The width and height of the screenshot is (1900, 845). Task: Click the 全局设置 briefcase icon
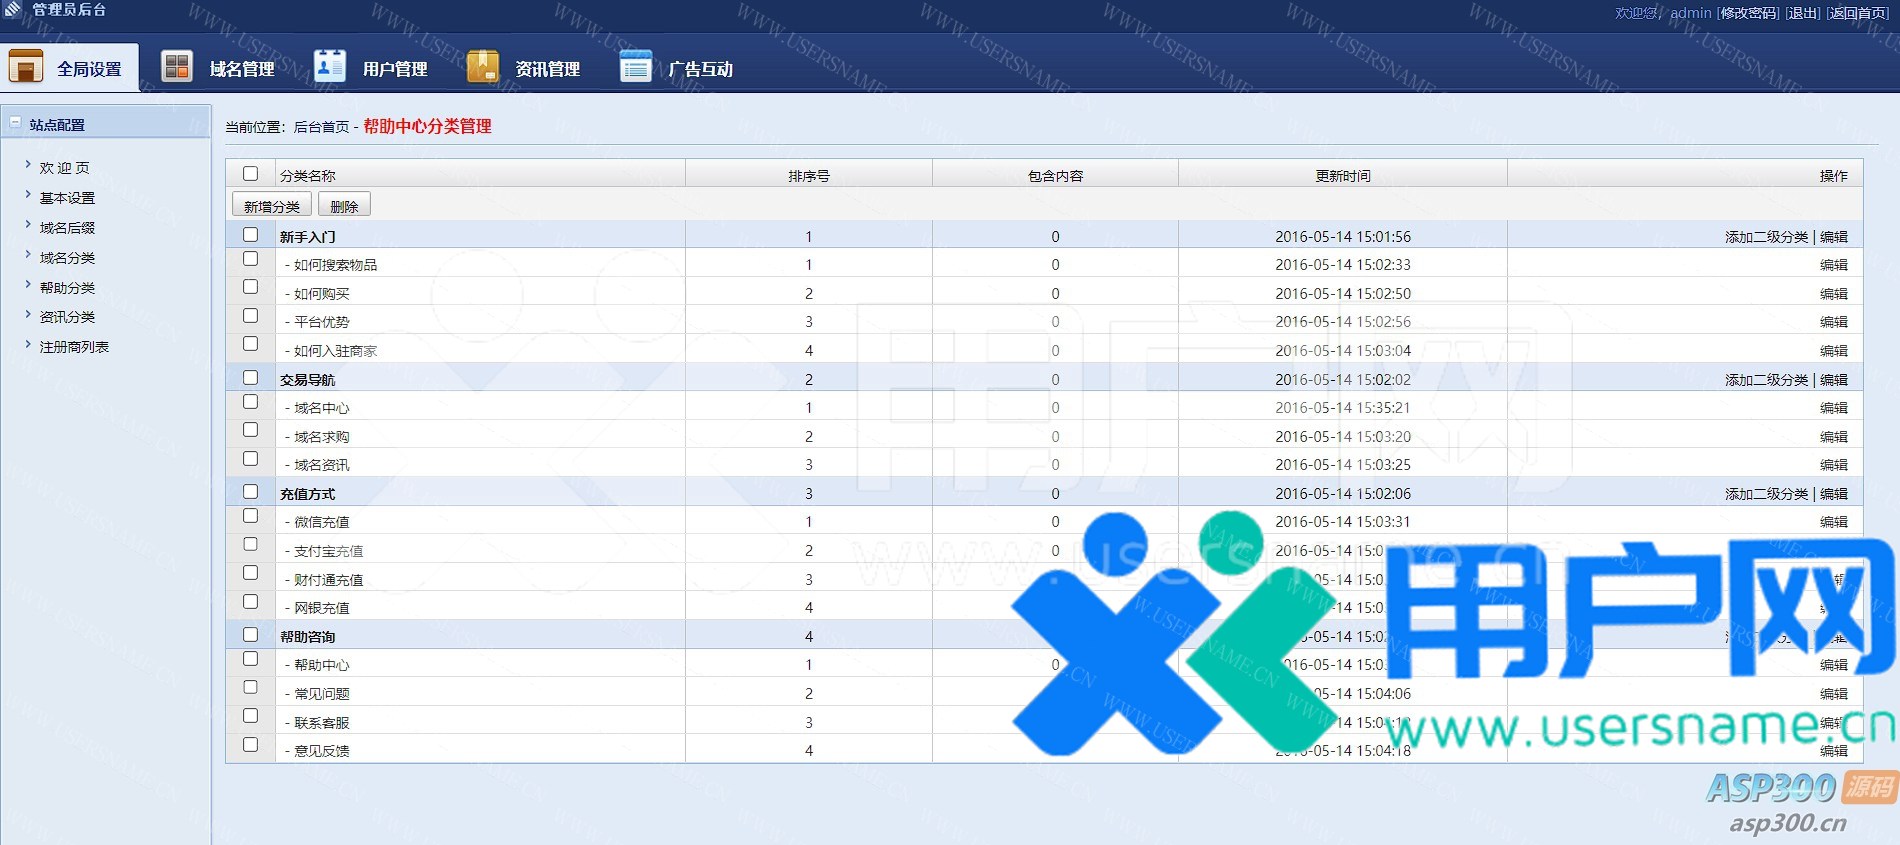click(x=26, y=67)
